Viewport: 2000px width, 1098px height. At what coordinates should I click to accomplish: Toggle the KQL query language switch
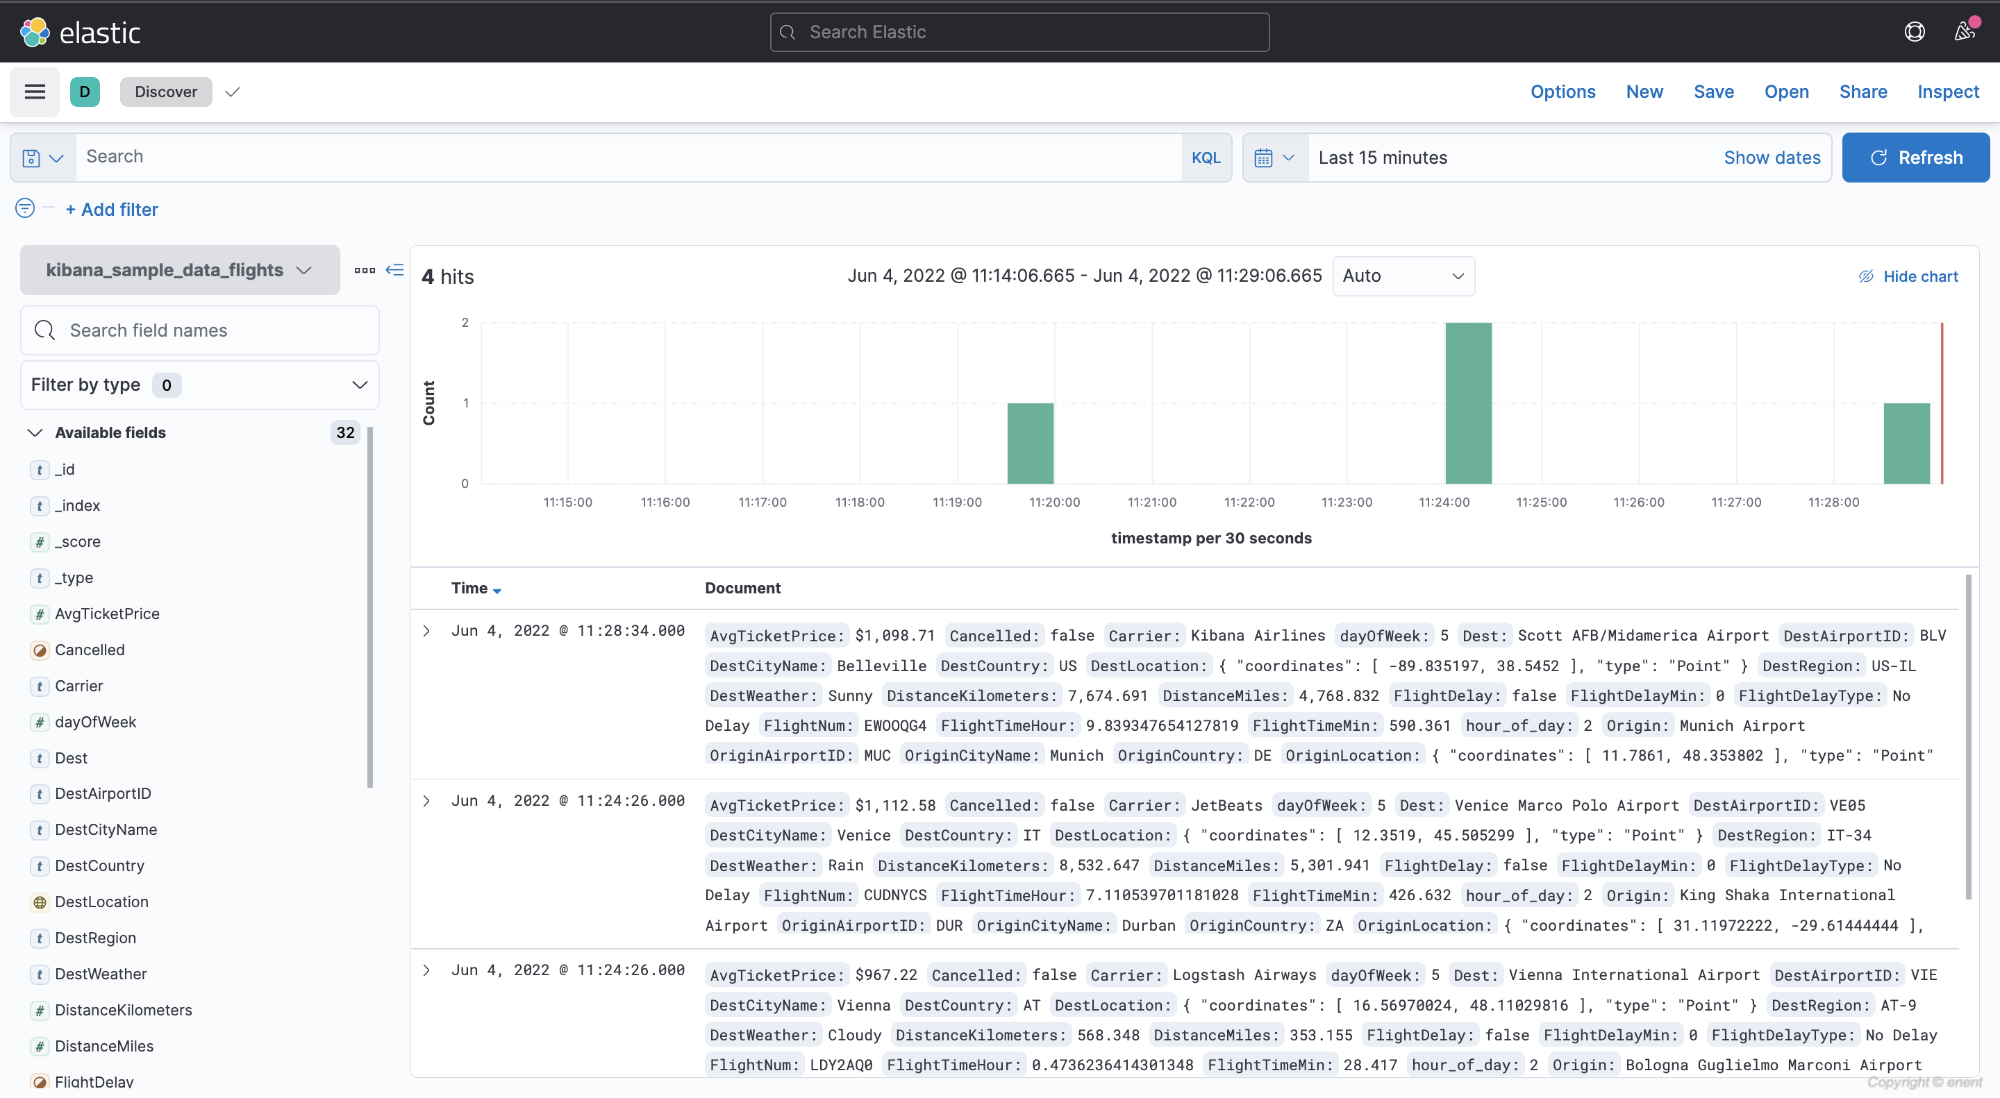coord(1206,158)
